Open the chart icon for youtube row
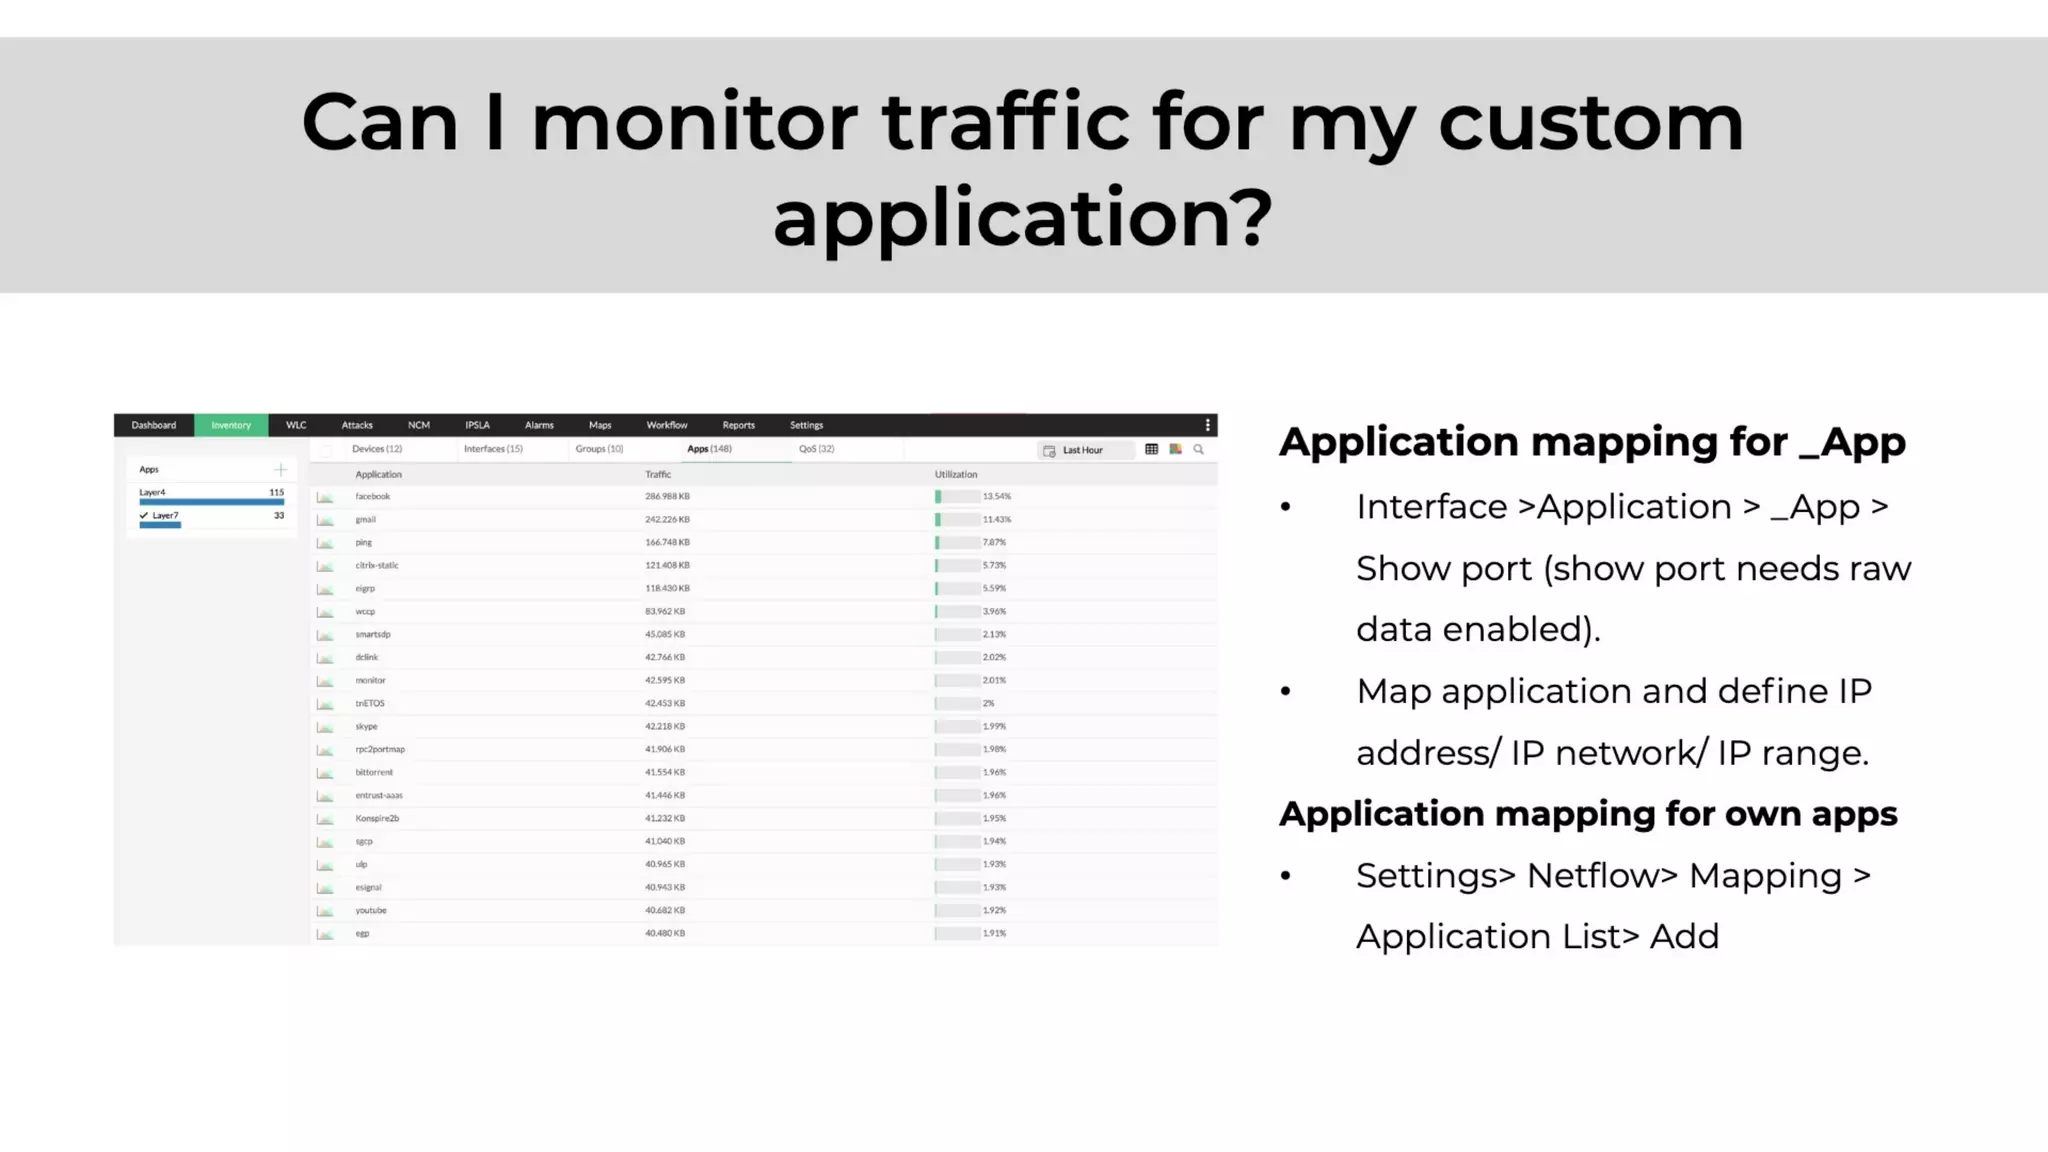The height and width of the screenshot is (1152, 2048). point(325,911)
